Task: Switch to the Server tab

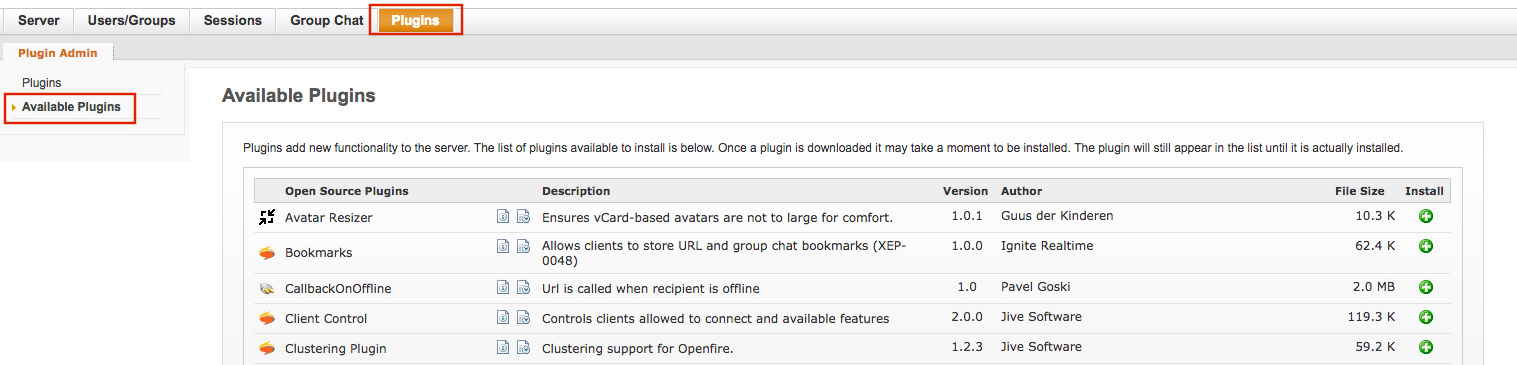Action: pyautogui.click(x=39, y=20)
